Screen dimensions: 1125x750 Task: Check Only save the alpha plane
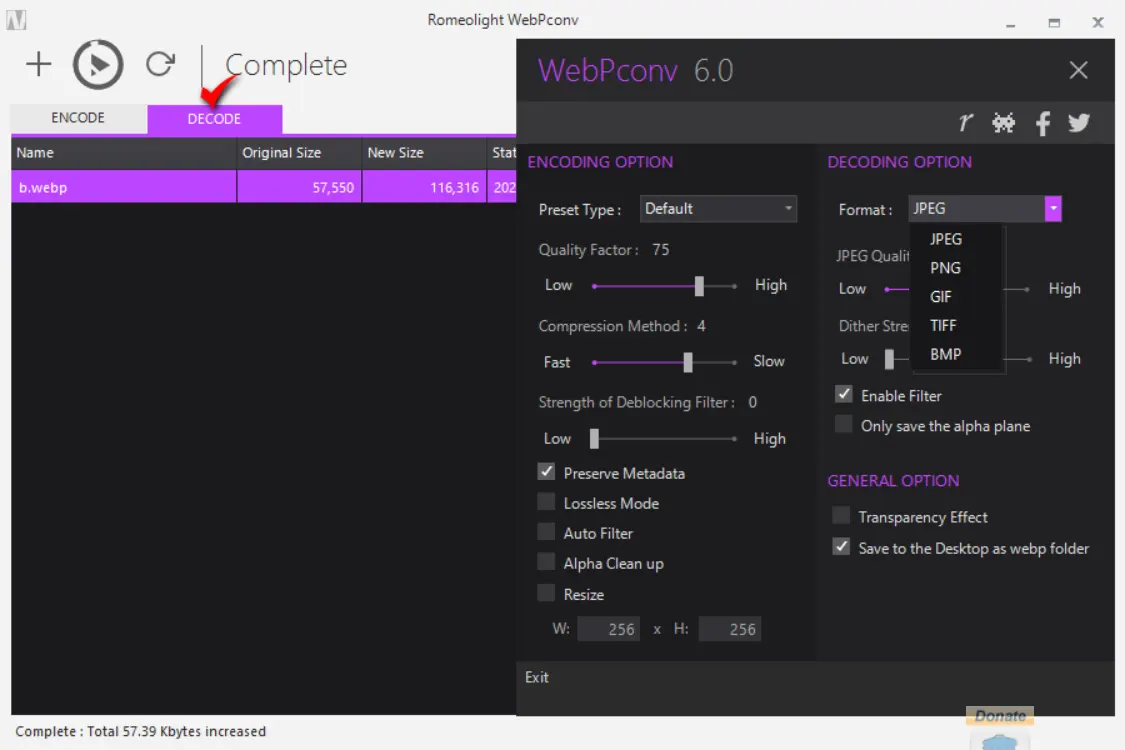844,425
